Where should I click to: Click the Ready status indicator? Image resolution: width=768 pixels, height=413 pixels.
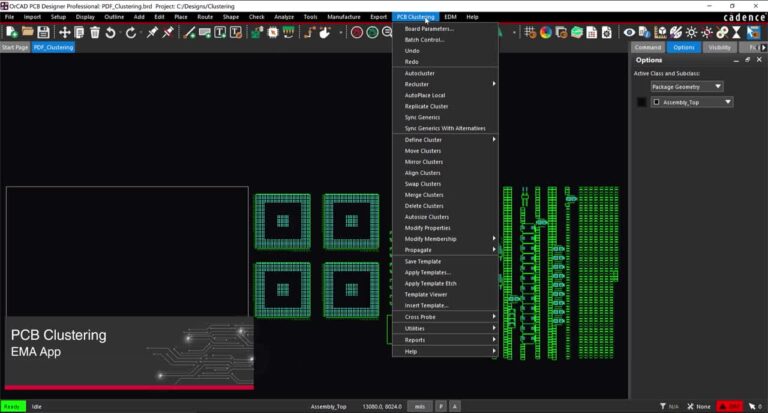(13, 406)
